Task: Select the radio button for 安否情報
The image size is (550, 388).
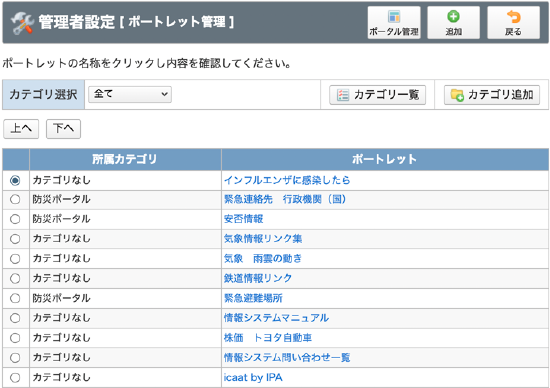Action: (x=15, y=219)
